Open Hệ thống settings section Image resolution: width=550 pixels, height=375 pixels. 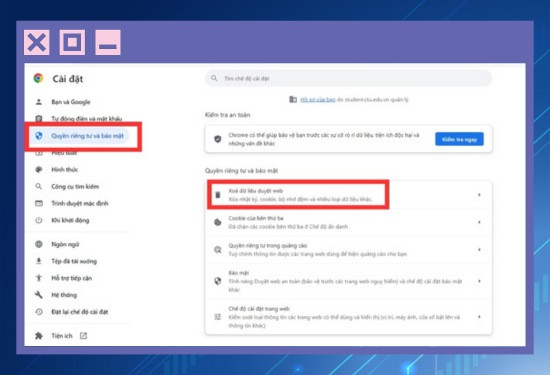64,295
